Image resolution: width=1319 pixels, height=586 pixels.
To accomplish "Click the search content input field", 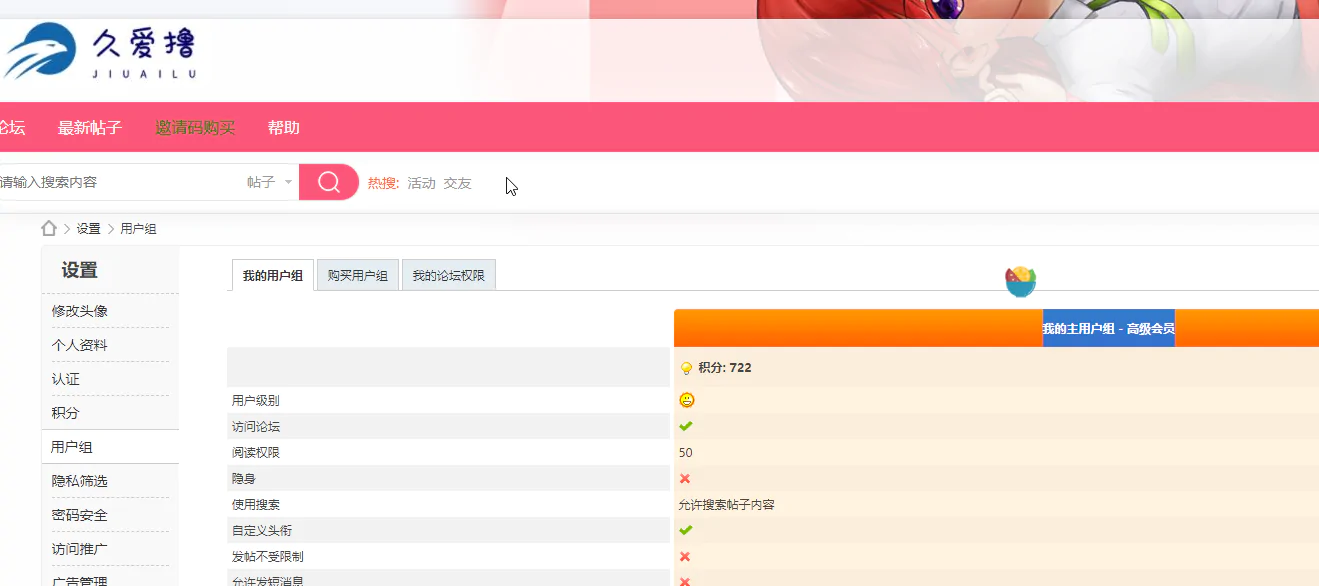I will [x=120, y=182].
